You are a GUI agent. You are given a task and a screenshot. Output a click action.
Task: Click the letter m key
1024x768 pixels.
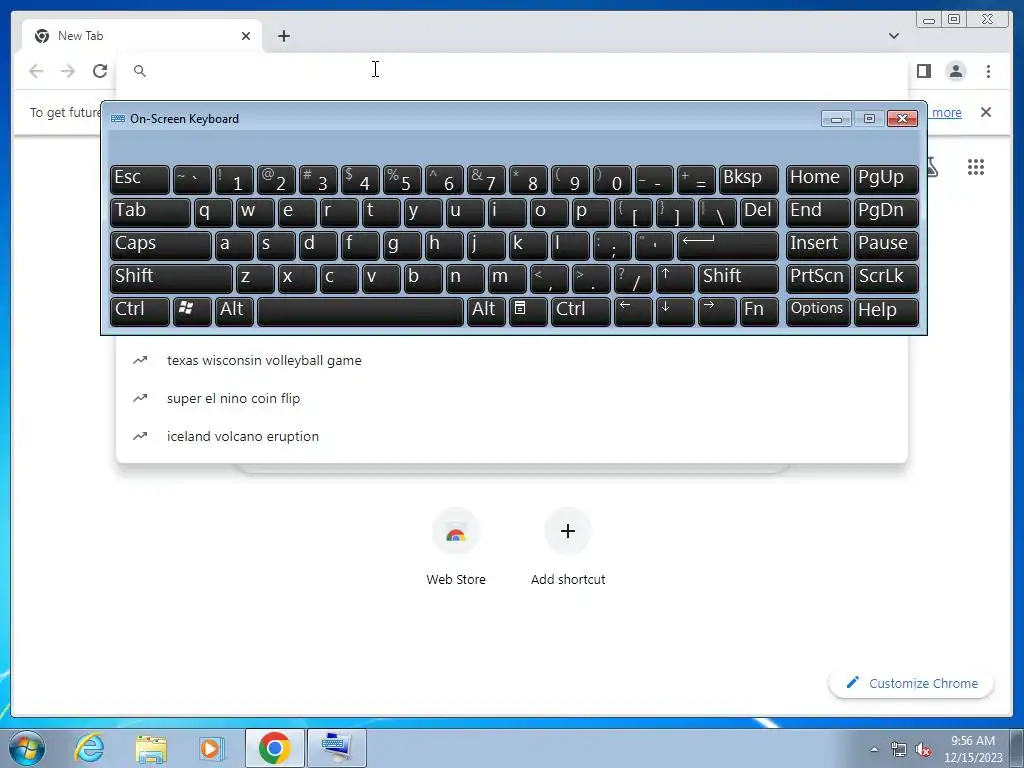507,278
